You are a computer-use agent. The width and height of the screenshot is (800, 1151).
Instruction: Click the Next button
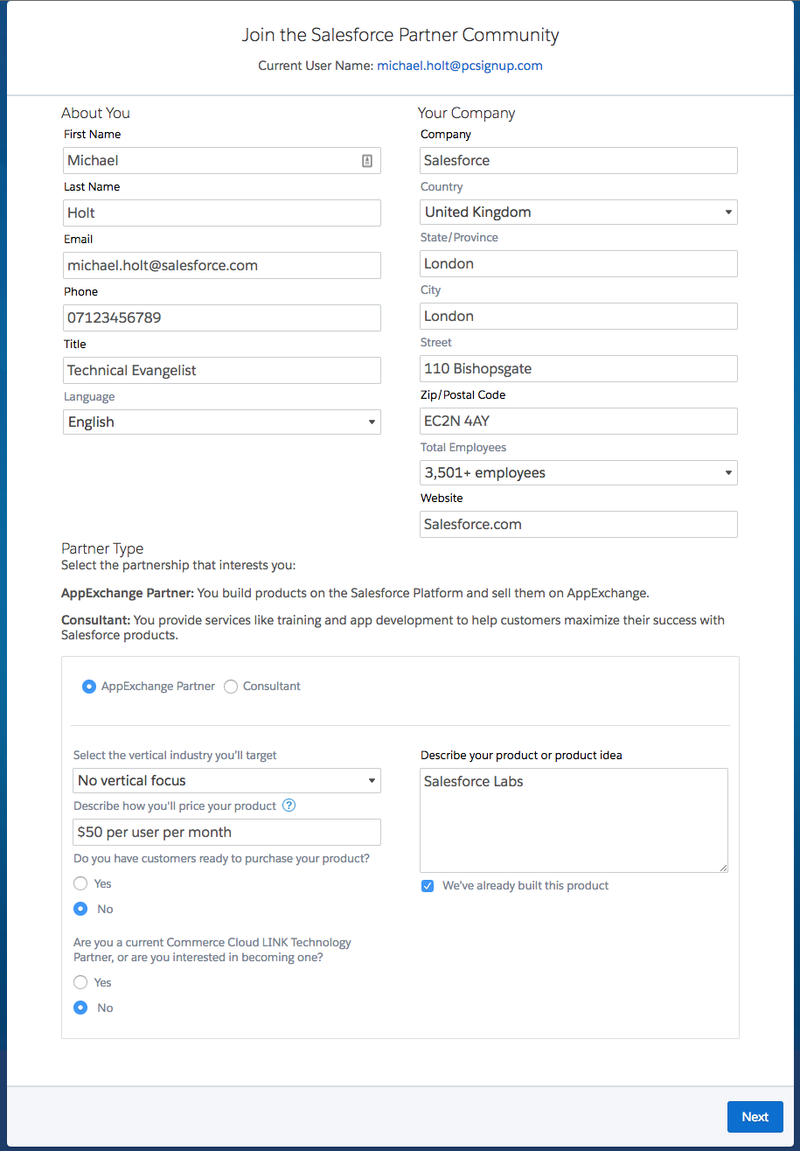(754, 1116)
